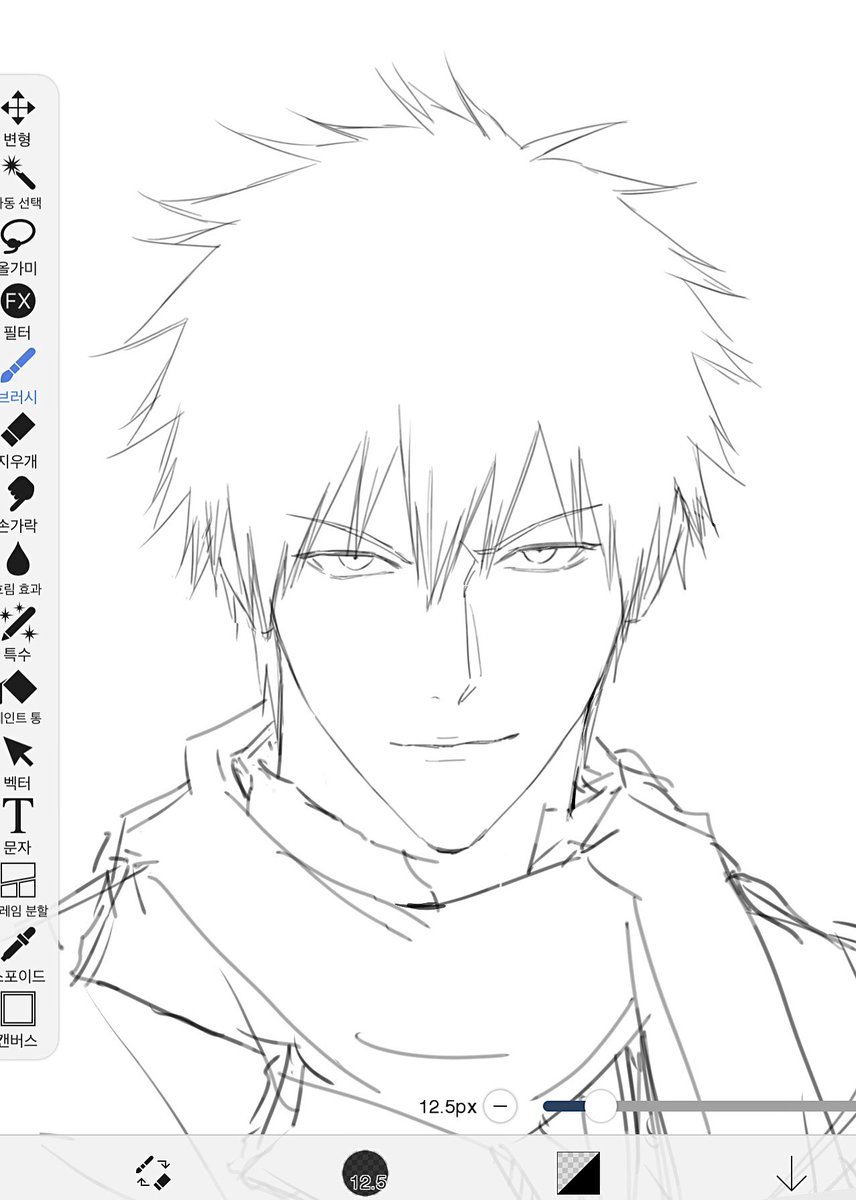Image resolution: width=856 pixels, height=1200 pixels.
Task: Decrease brush thickness with minus button
Action: 500,1106
